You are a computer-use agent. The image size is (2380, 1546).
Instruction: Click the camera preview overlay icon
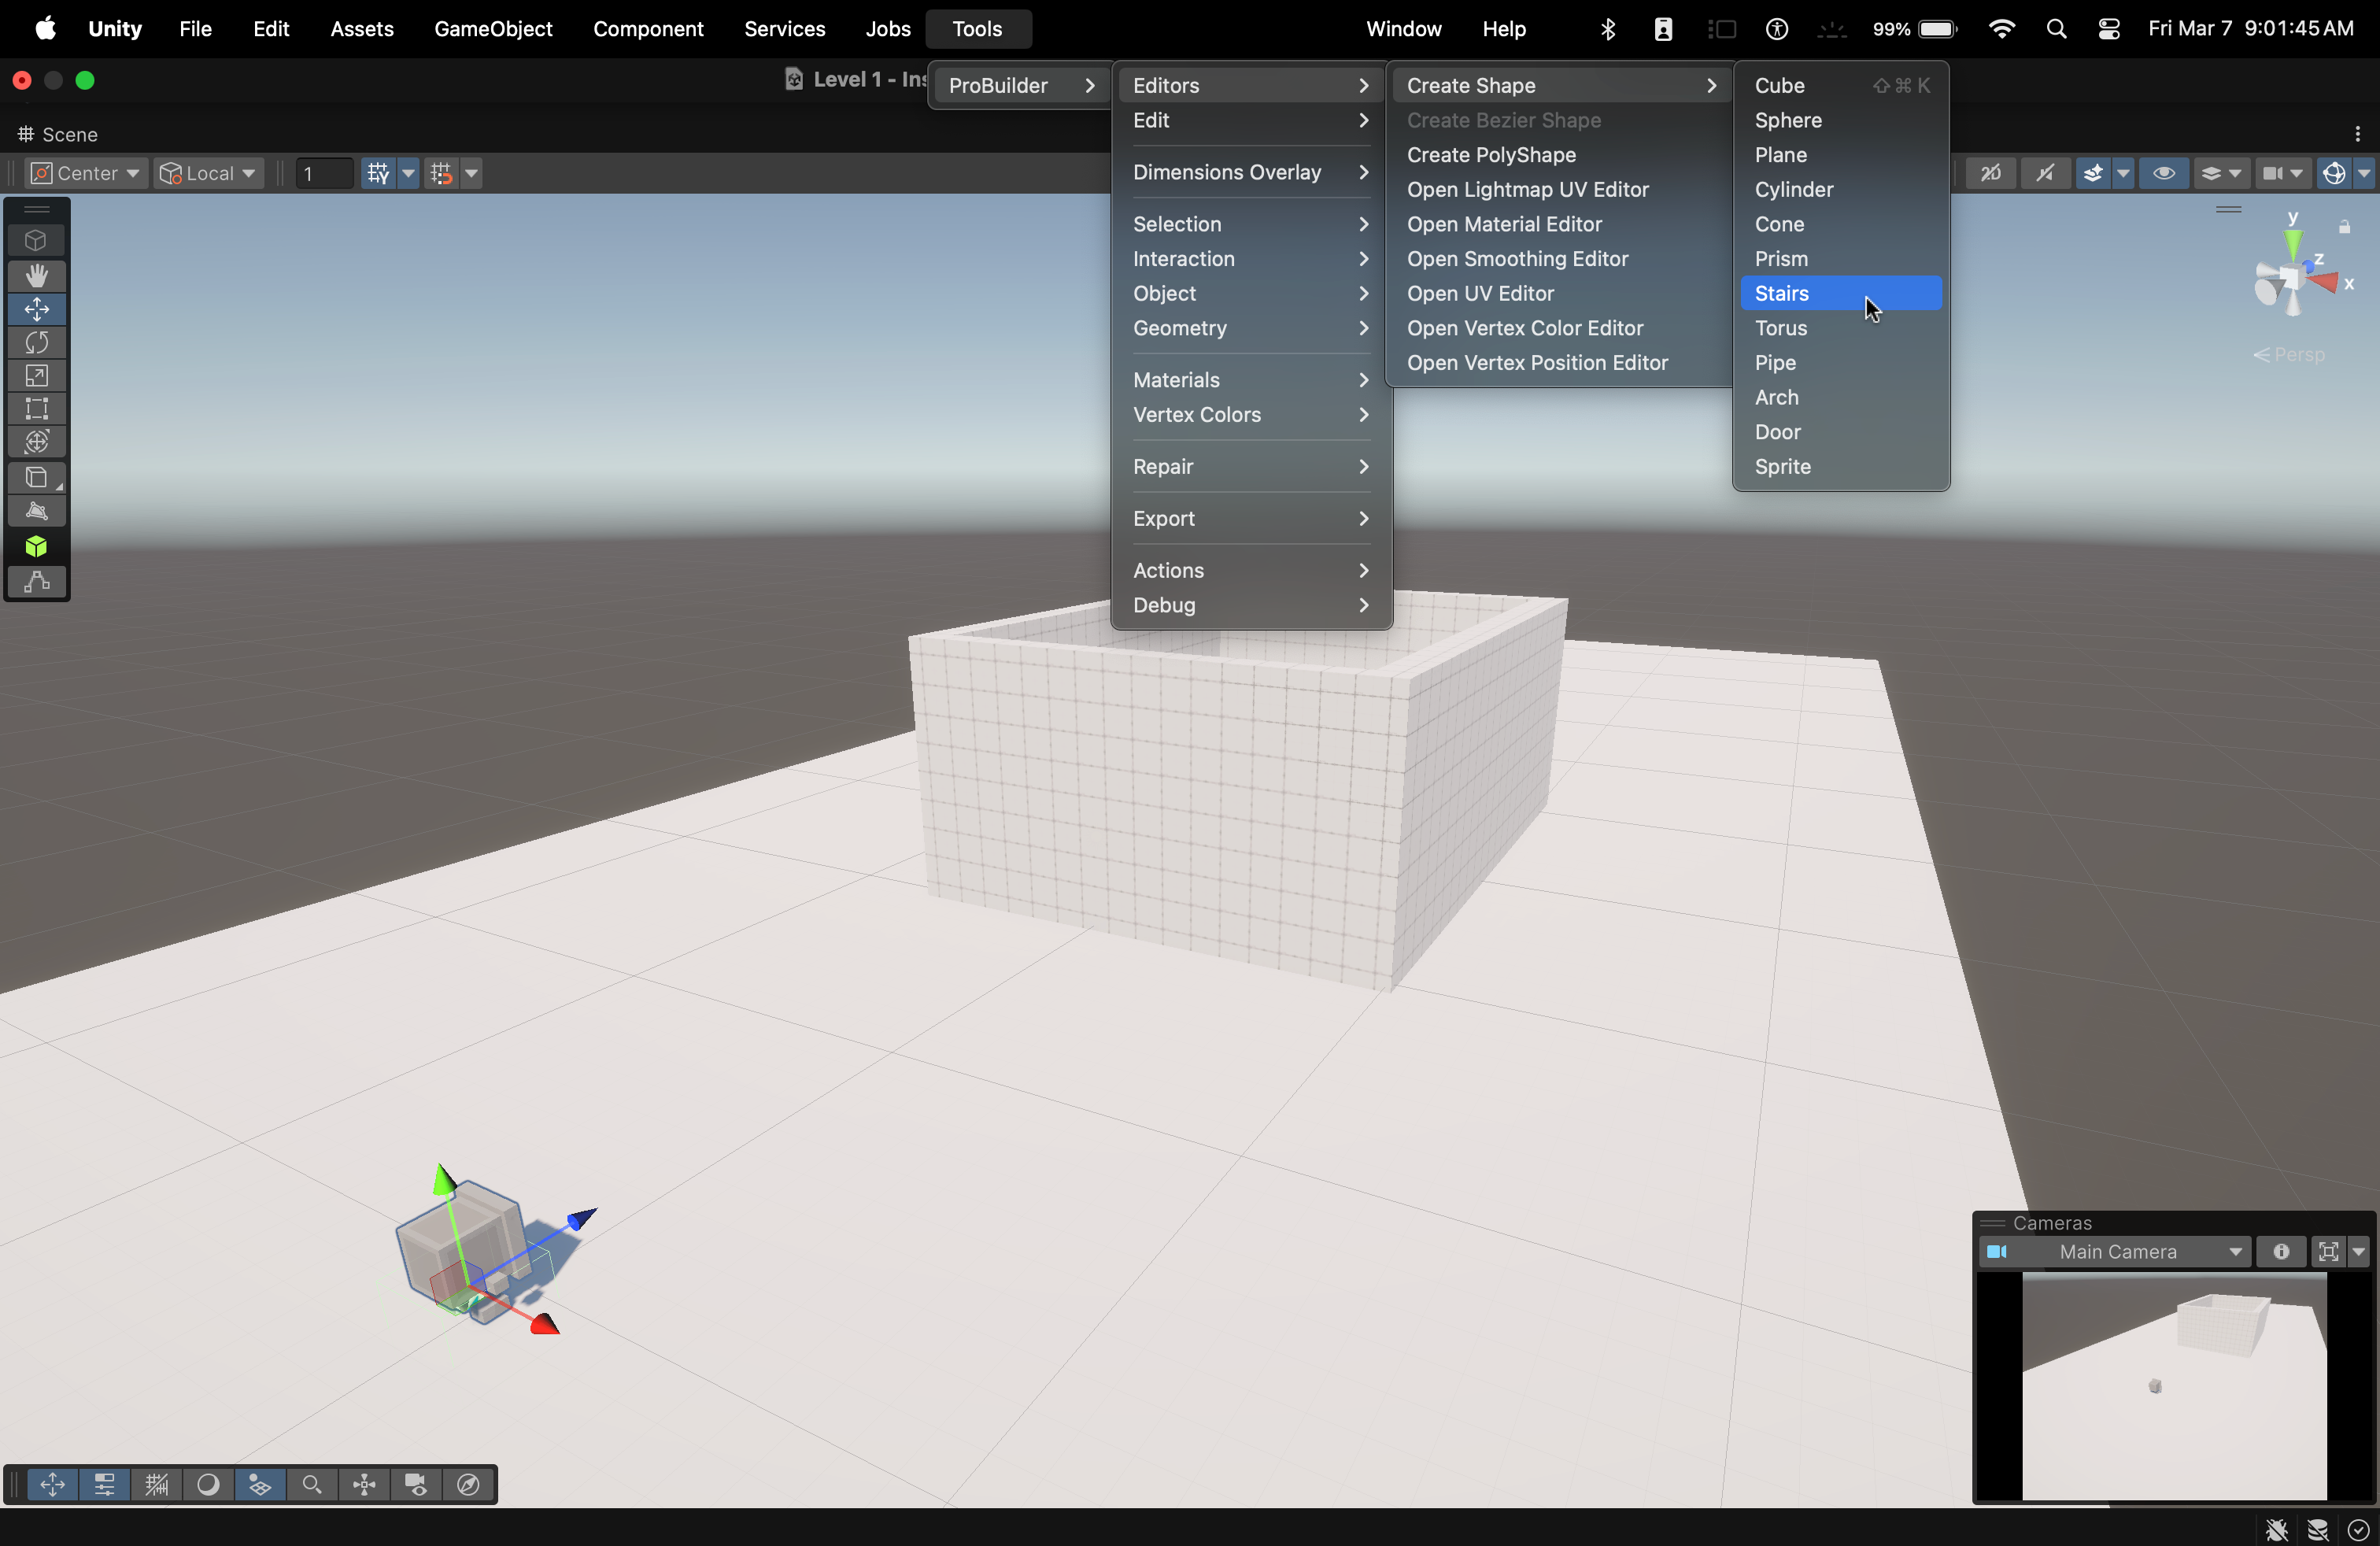coord(416,1485)
